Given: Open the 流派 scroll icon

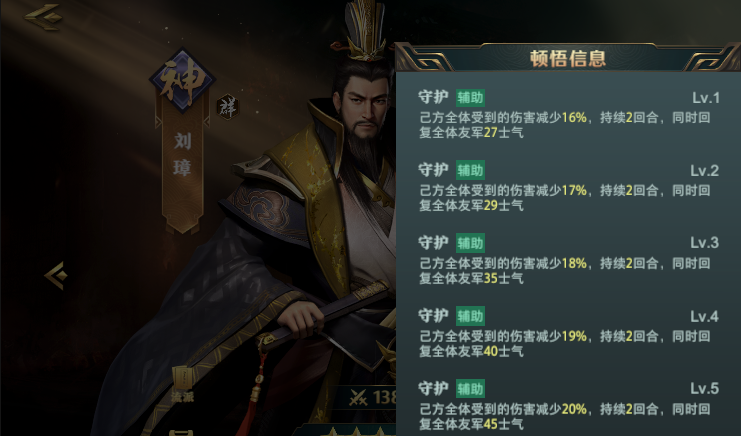Looking at the screenshot, I should tap(182, 384).
